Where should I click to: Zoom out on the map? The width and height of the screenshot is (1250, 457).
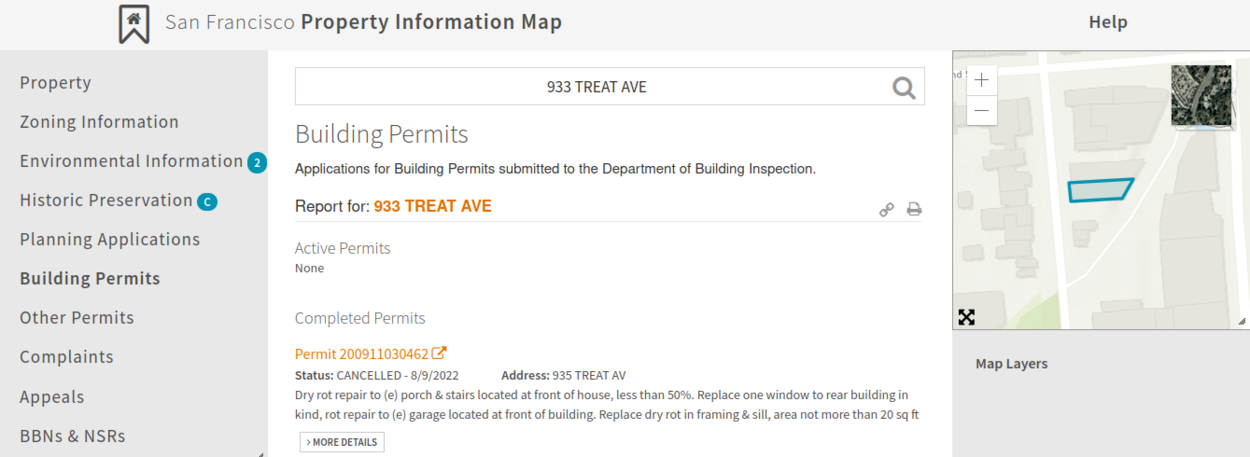click(x=982, y=110)
